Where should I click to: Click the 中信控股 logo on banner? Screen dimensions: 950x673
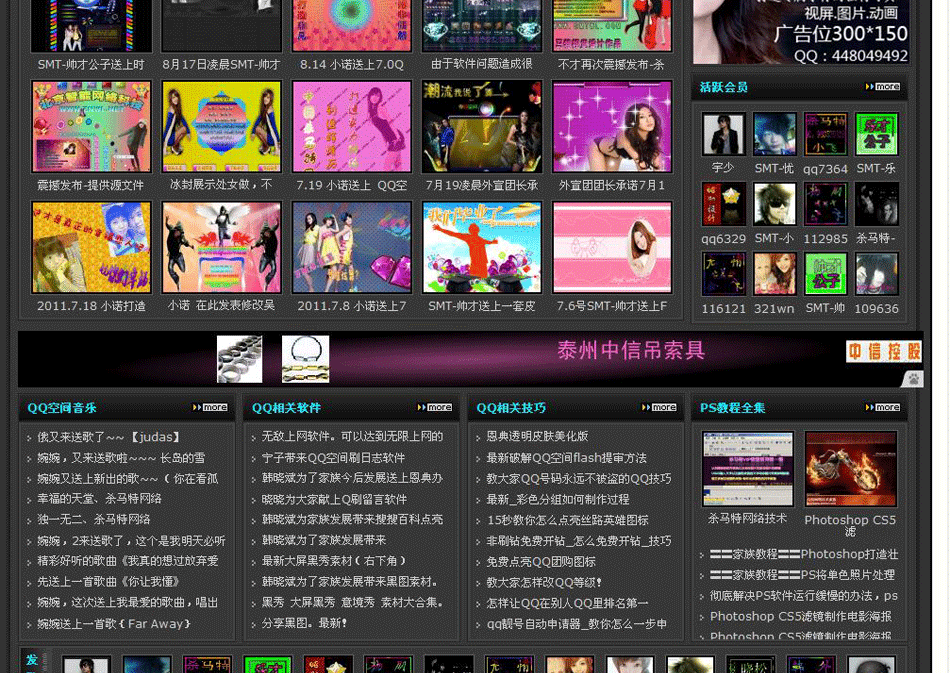tap(883, 351)
